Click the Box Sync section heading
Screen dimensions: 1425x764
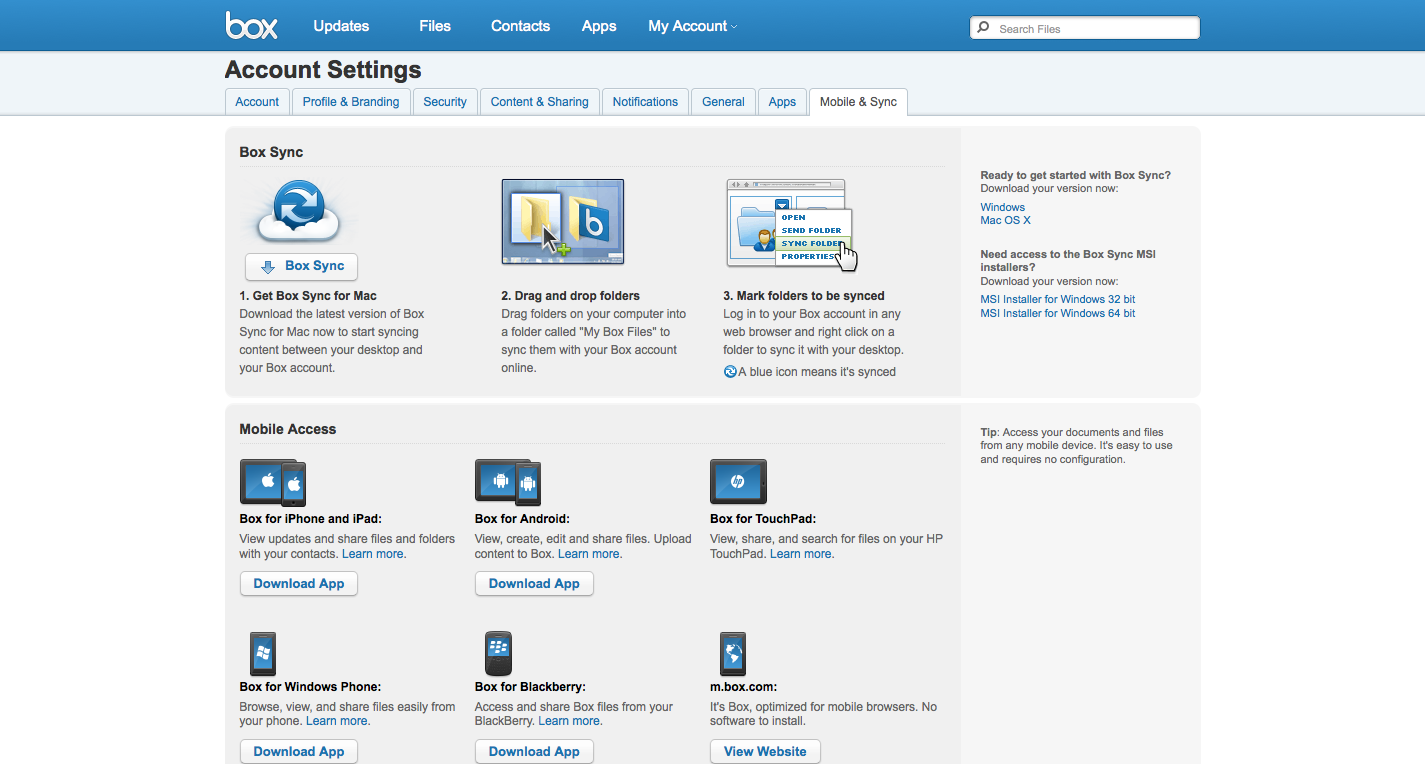pyautogui.click(x=271, y=152)
